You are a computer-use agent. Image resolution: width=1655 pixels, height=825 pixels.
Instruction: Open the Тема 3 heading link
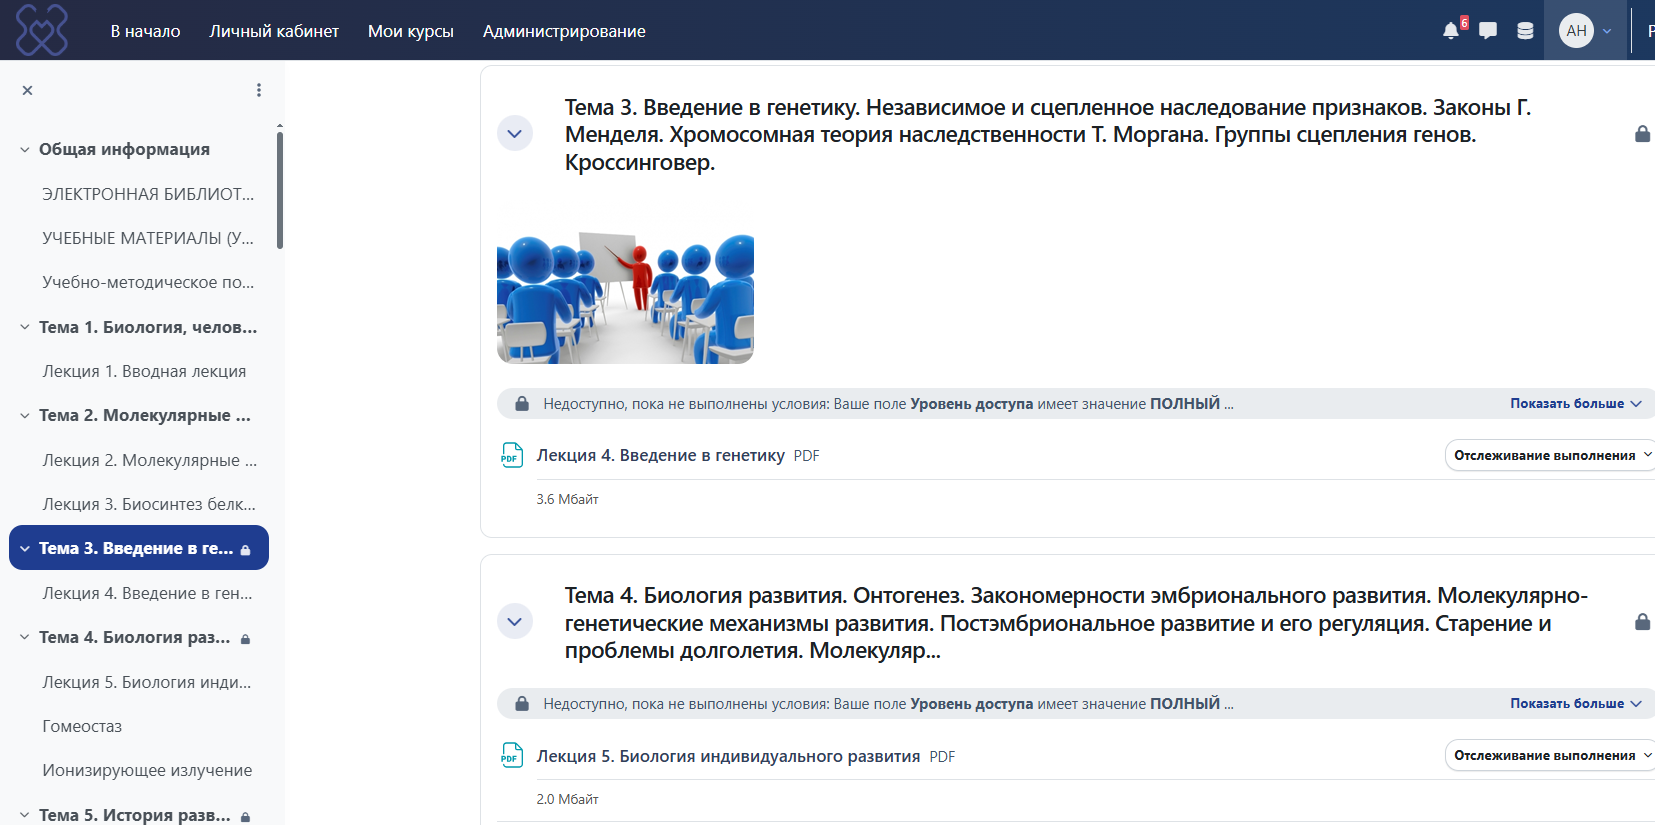tap(1047, 134)
